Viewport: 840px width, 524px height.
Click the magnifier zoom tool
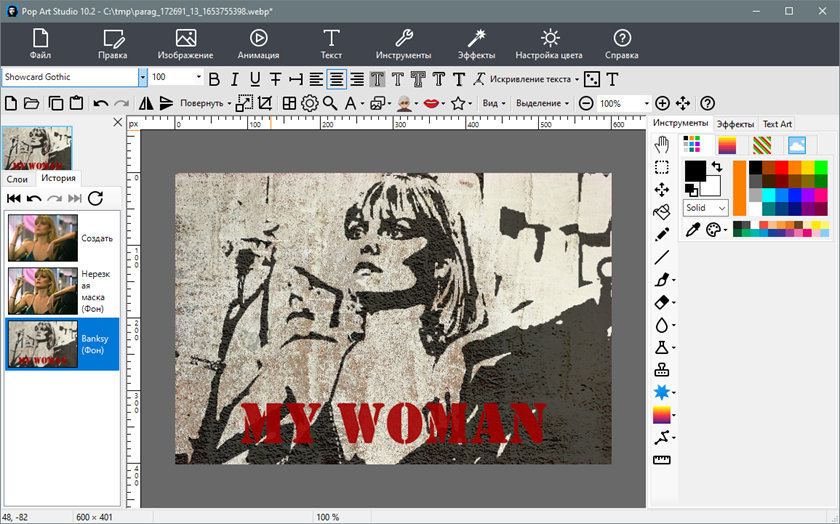[x=330, y=103]
